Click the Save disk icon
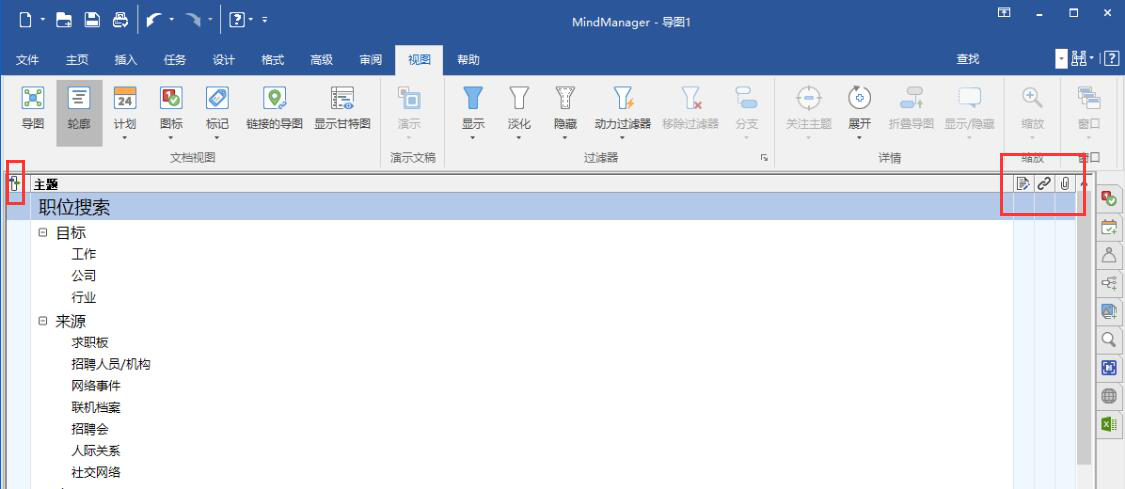 93,20
